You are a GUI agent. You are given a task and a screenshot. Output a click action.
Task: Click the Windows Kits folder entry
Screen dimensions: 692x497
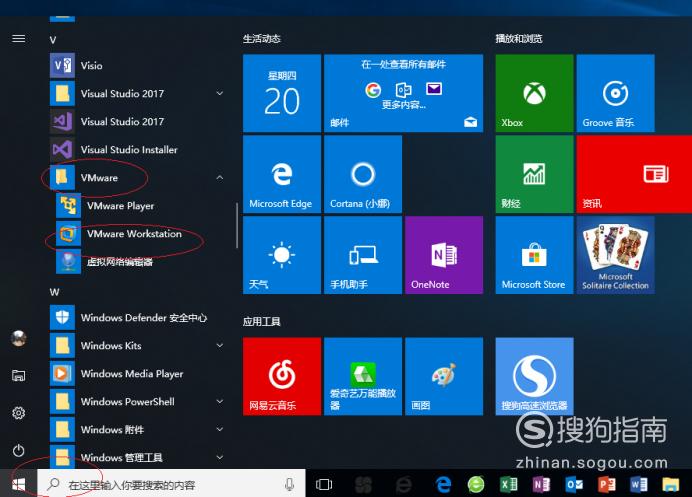(x=137, y=345)
